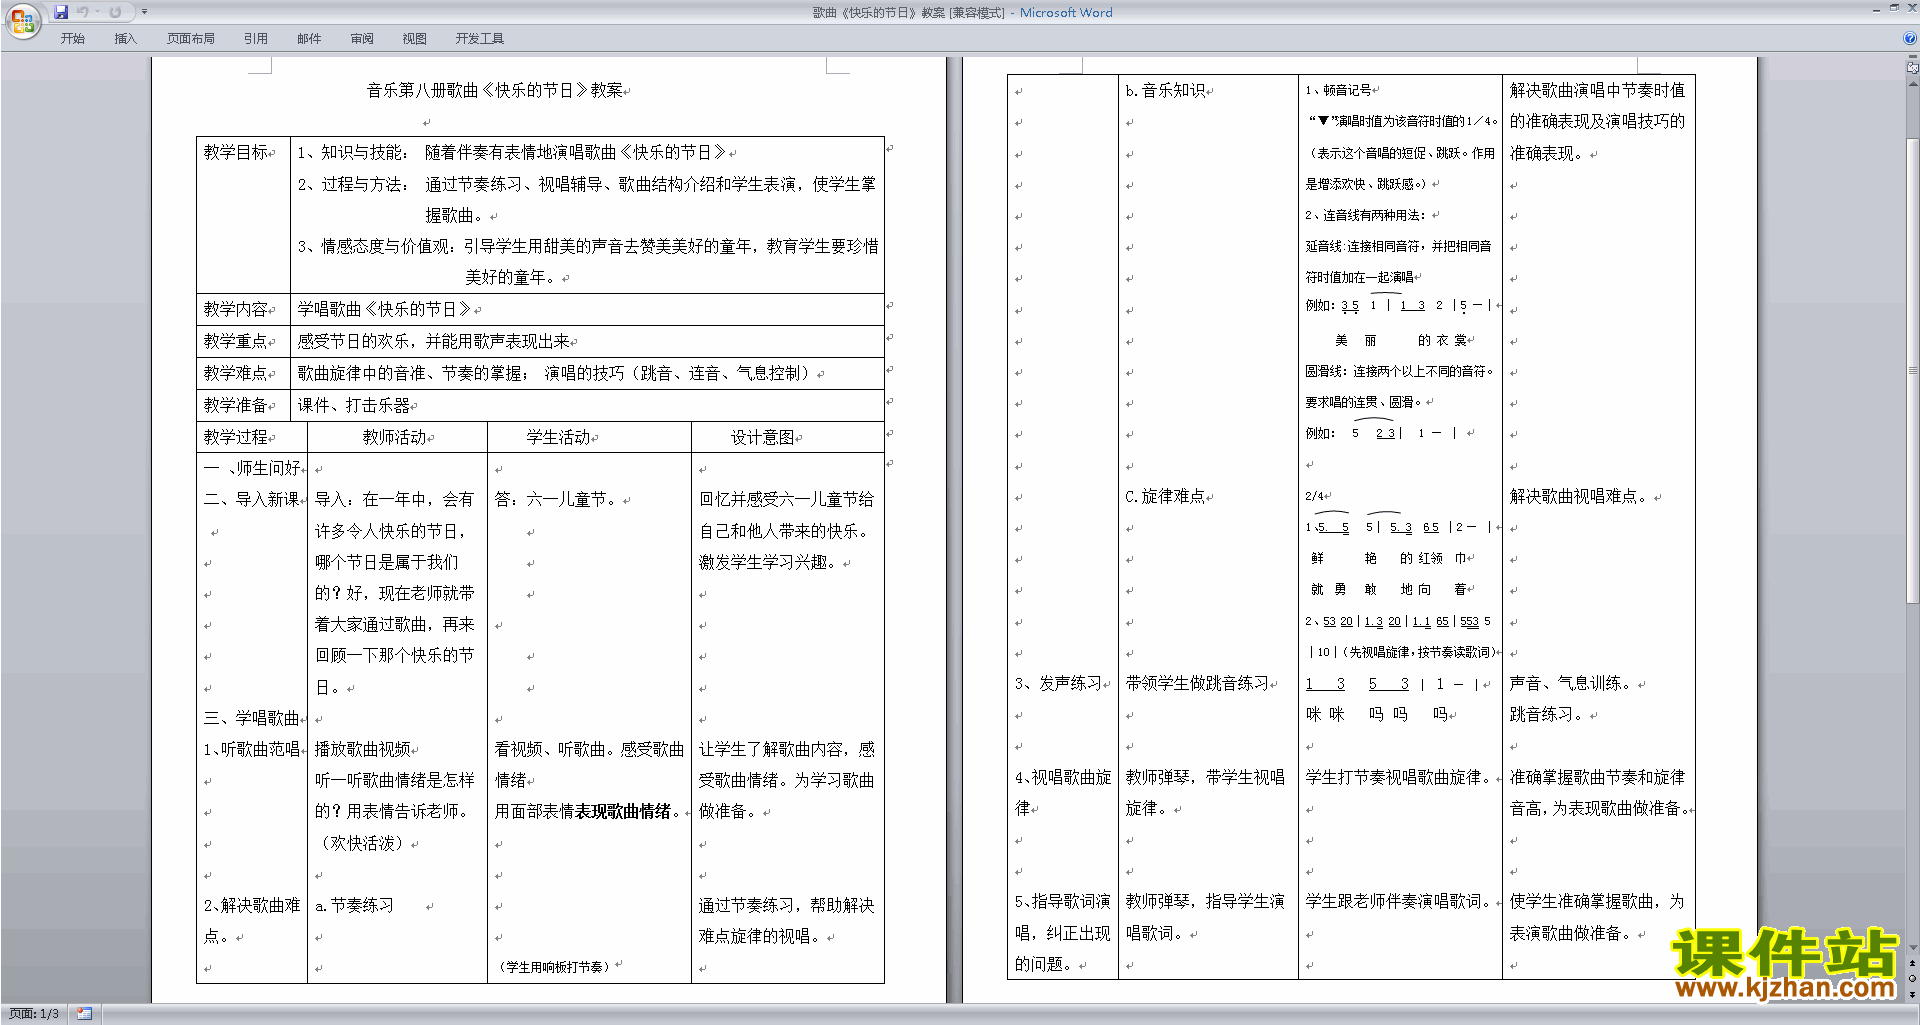Screen dimensions: 1920x1025
Task: Click the text 学生打节奏视唱歌曲旋律。
Action: click(1400, 777)
